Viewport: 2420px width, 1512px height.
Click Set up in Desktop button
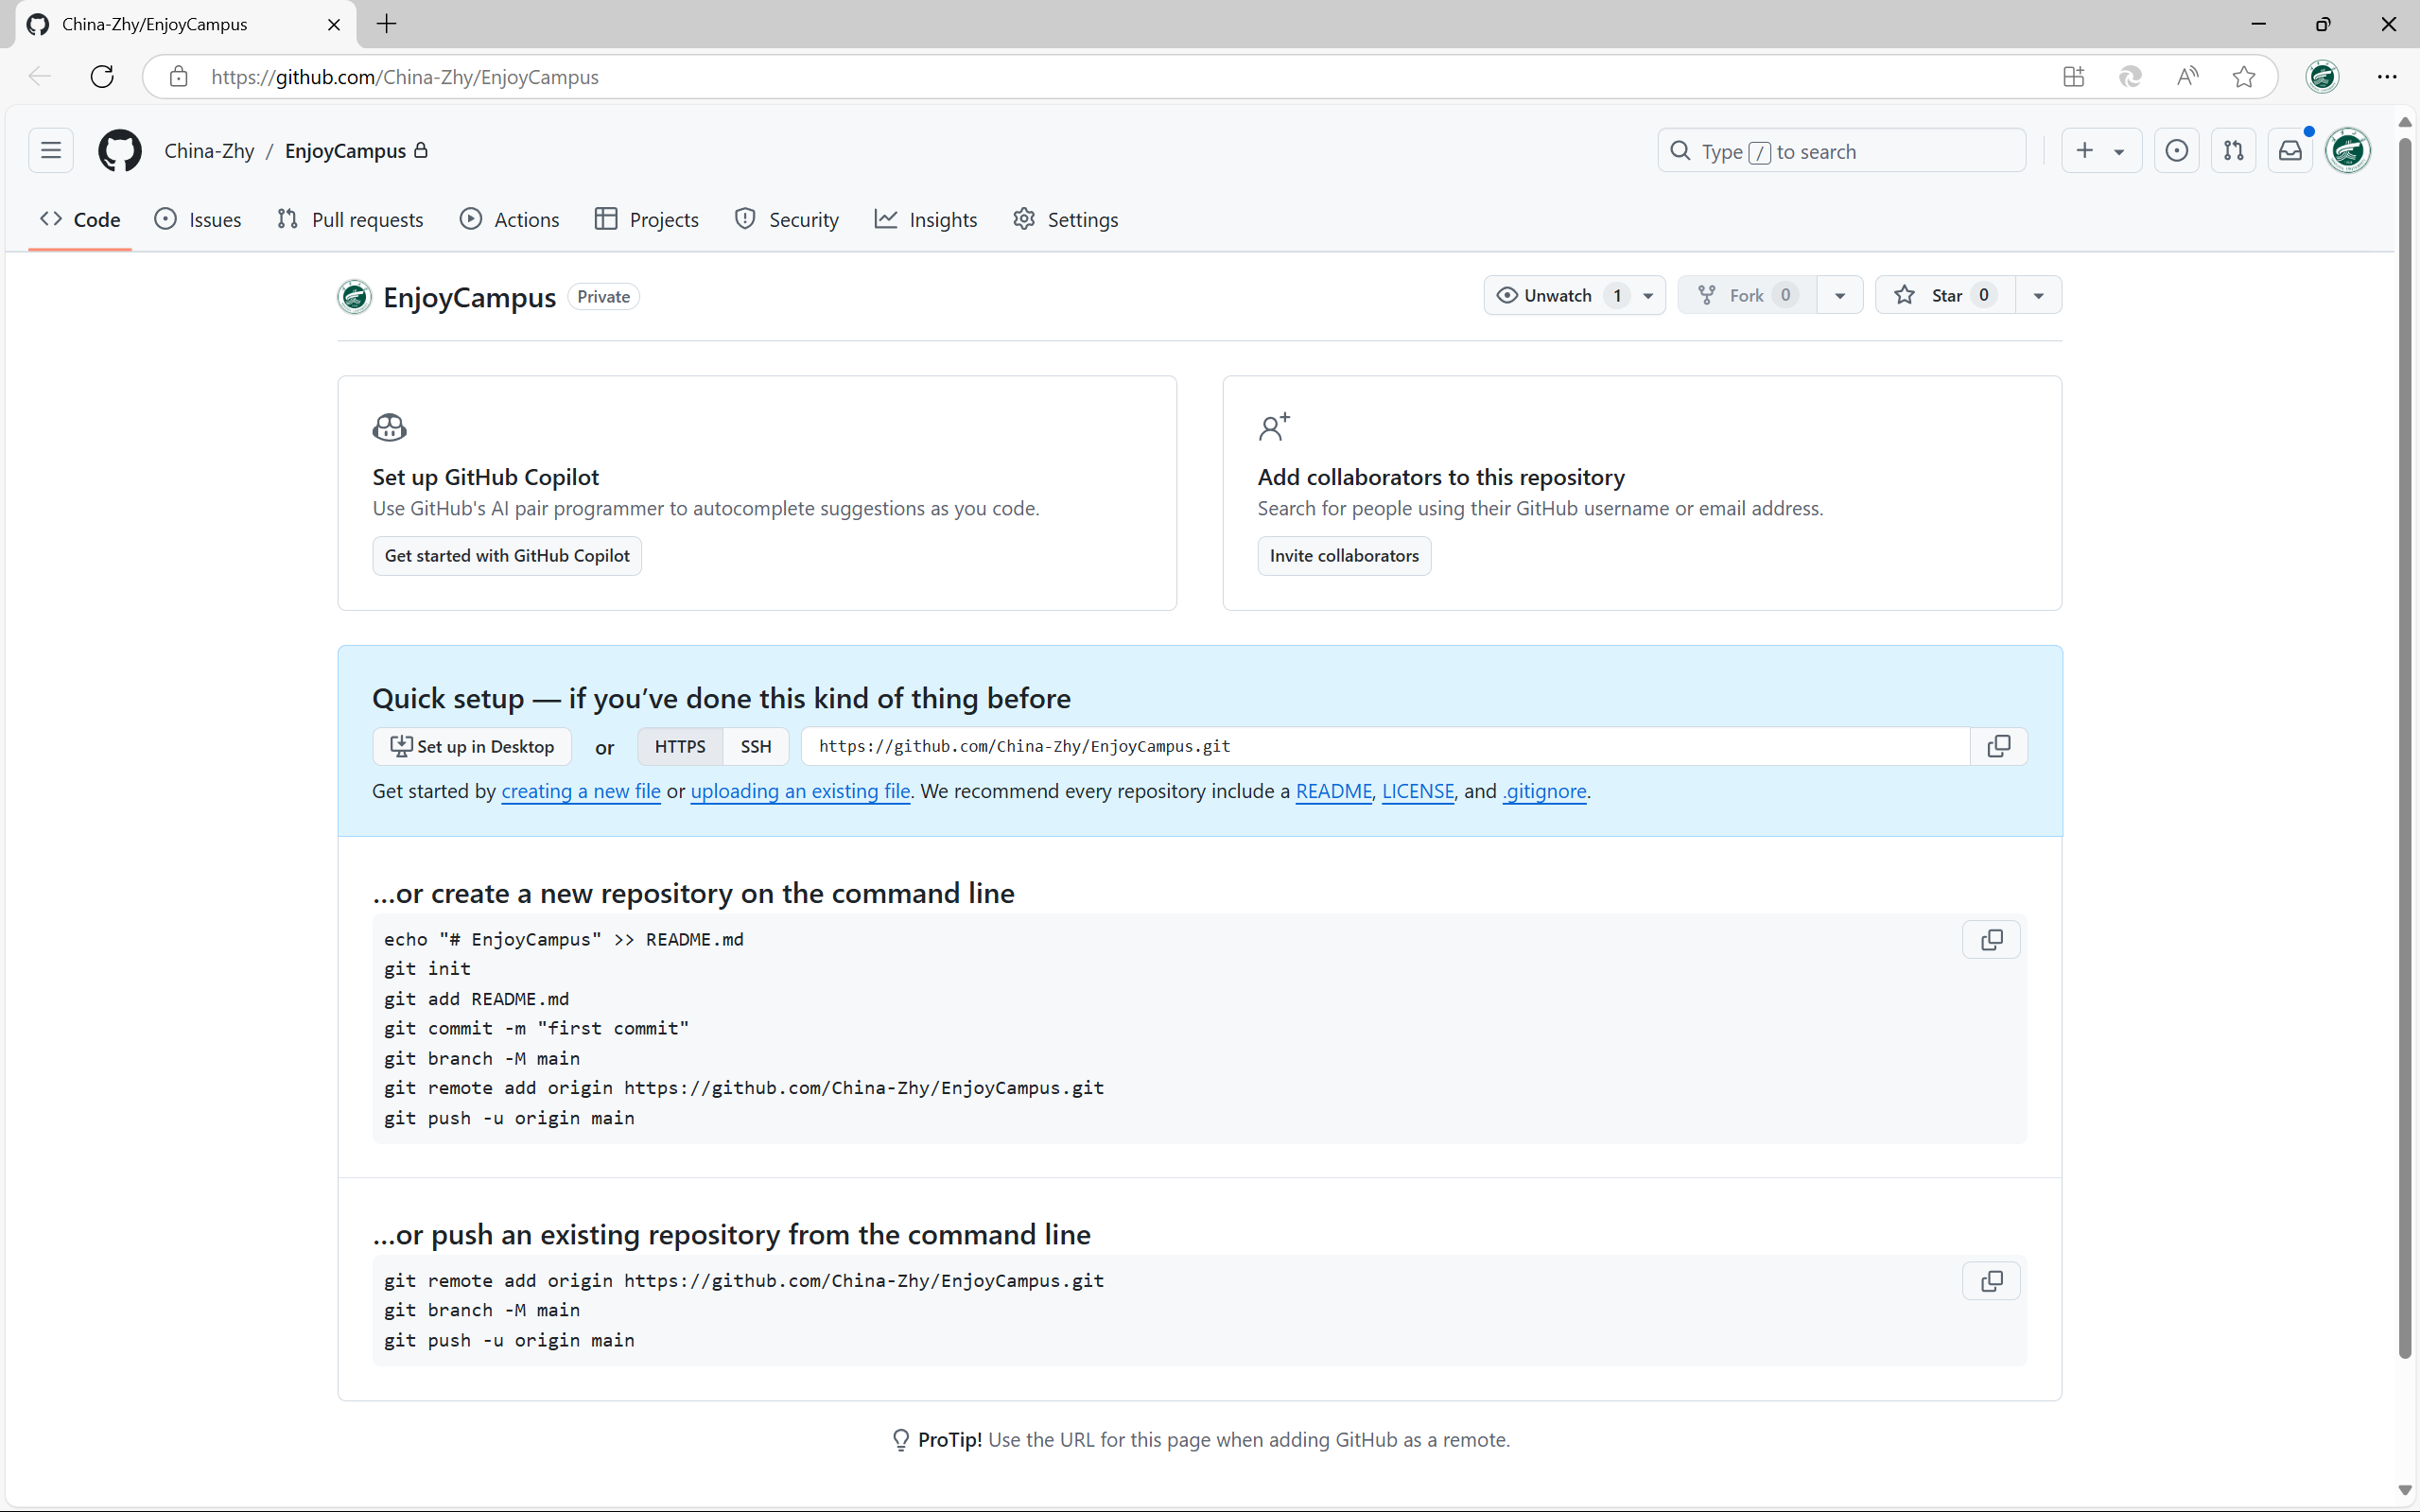(472, 746)
